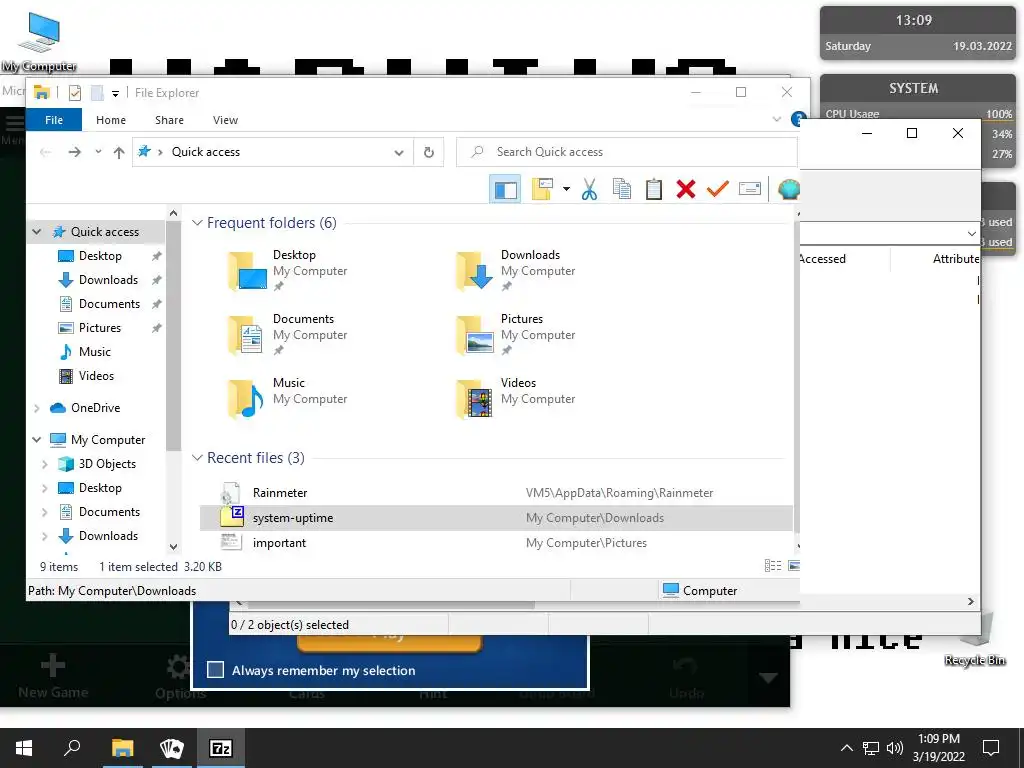Go forward with the forward arrow
The image size is (1024, 768).
74,152
